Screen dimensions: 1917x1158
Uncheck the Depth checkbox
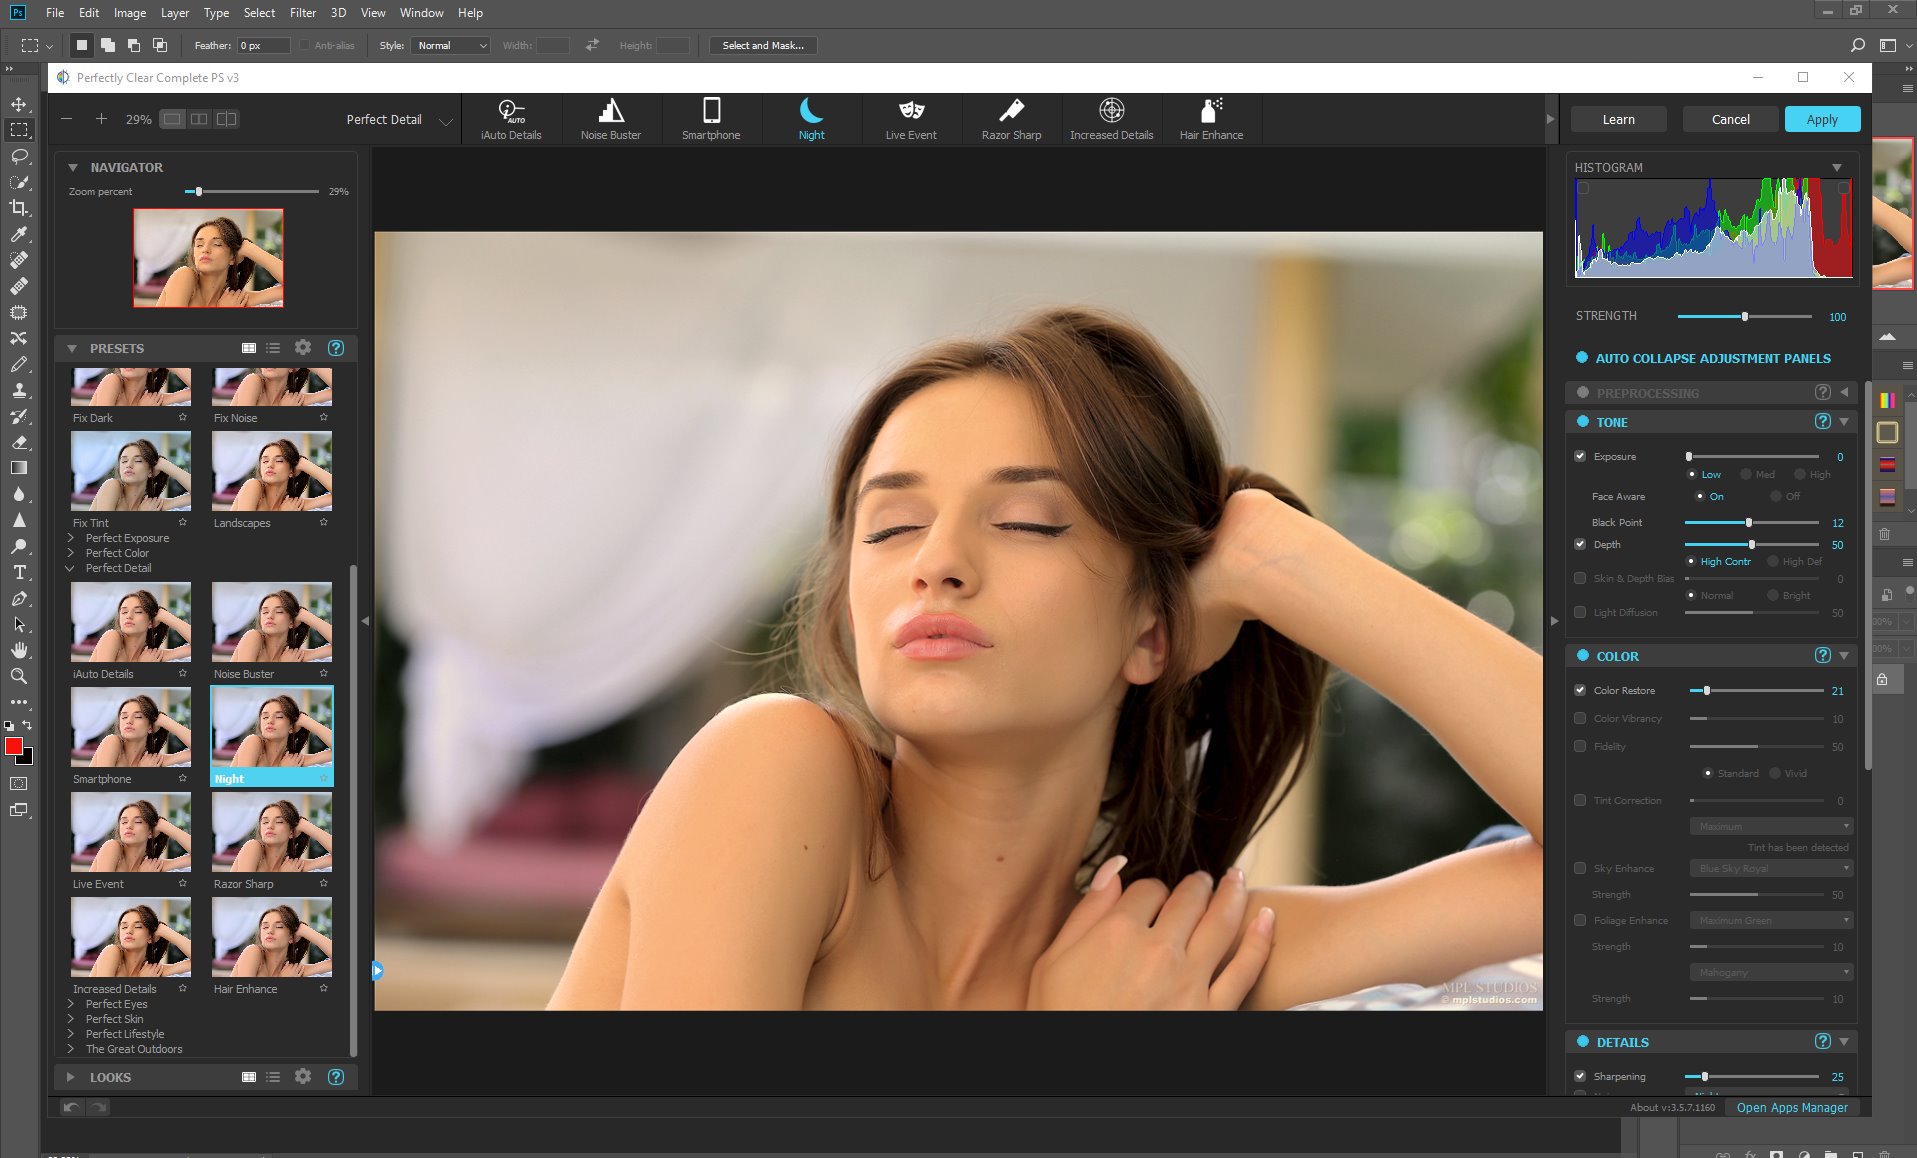click(1580, 544)
